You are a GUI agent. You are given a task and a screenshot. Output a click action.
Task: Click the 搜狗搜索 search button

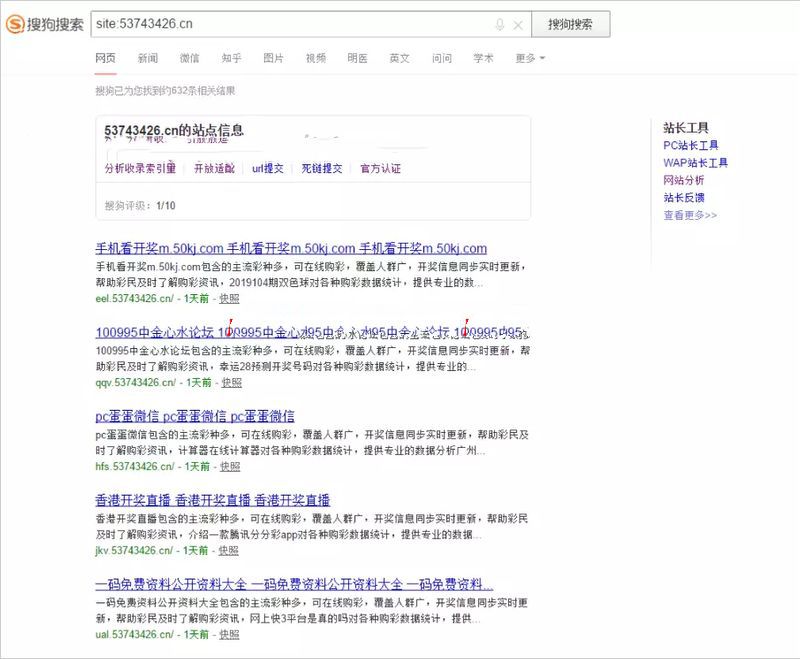point(570,24)
